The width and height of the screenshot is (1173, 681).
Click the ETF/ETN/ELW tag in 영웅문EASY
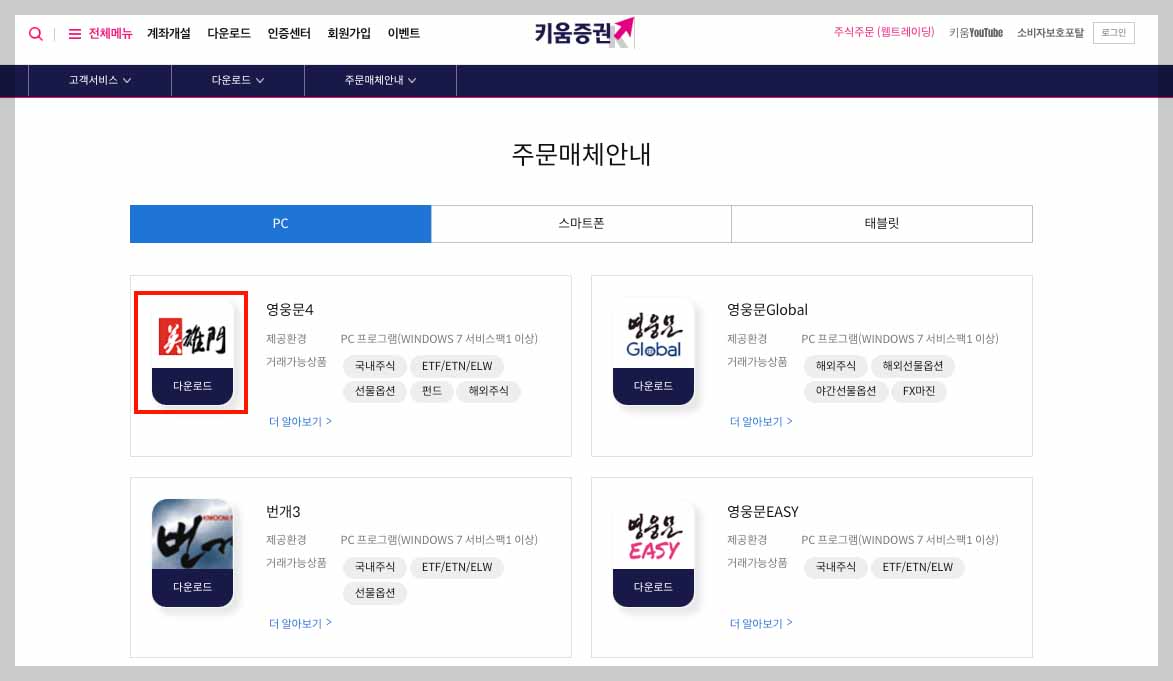click(917, 567)
